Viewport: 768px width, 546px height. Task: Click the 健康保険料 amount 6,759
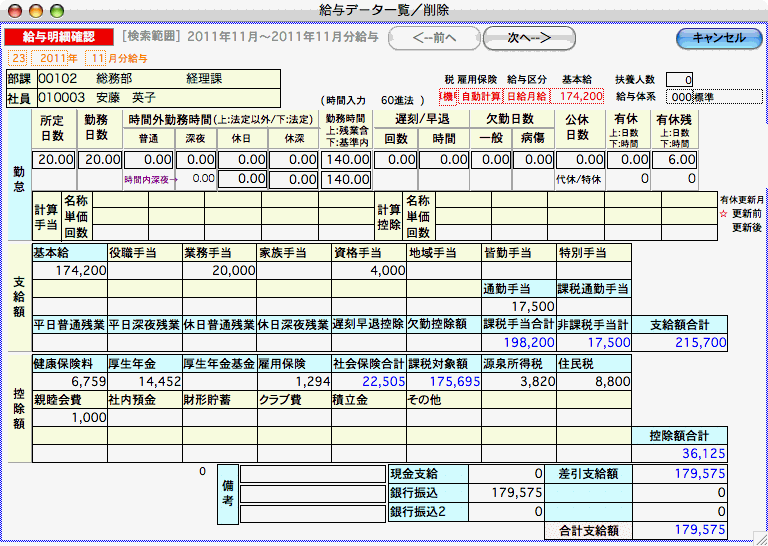70,381
